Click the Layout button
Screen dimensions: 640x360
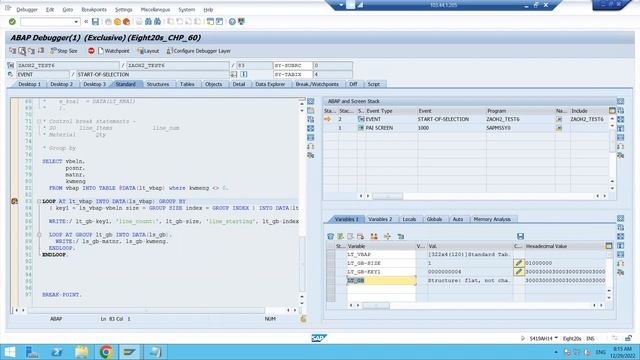coord(148,51)
